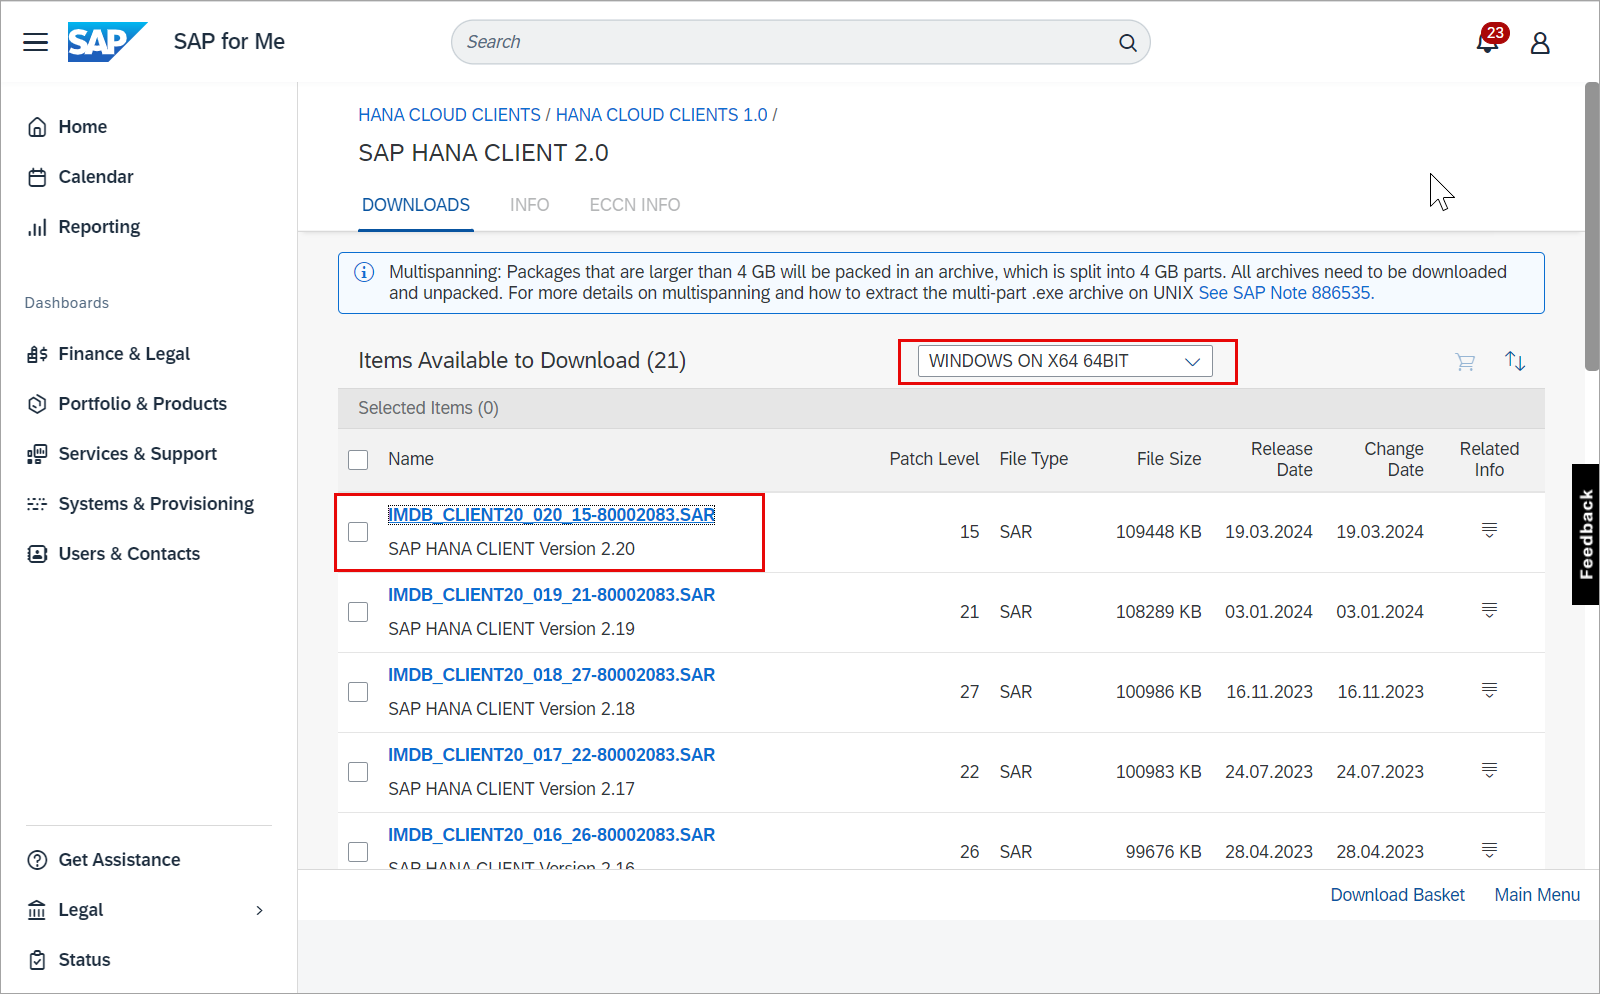Check the IMDB_CLIENT20_018_27 row checkbox
Screen dimensions: 1600x994
tap(358, 692)
